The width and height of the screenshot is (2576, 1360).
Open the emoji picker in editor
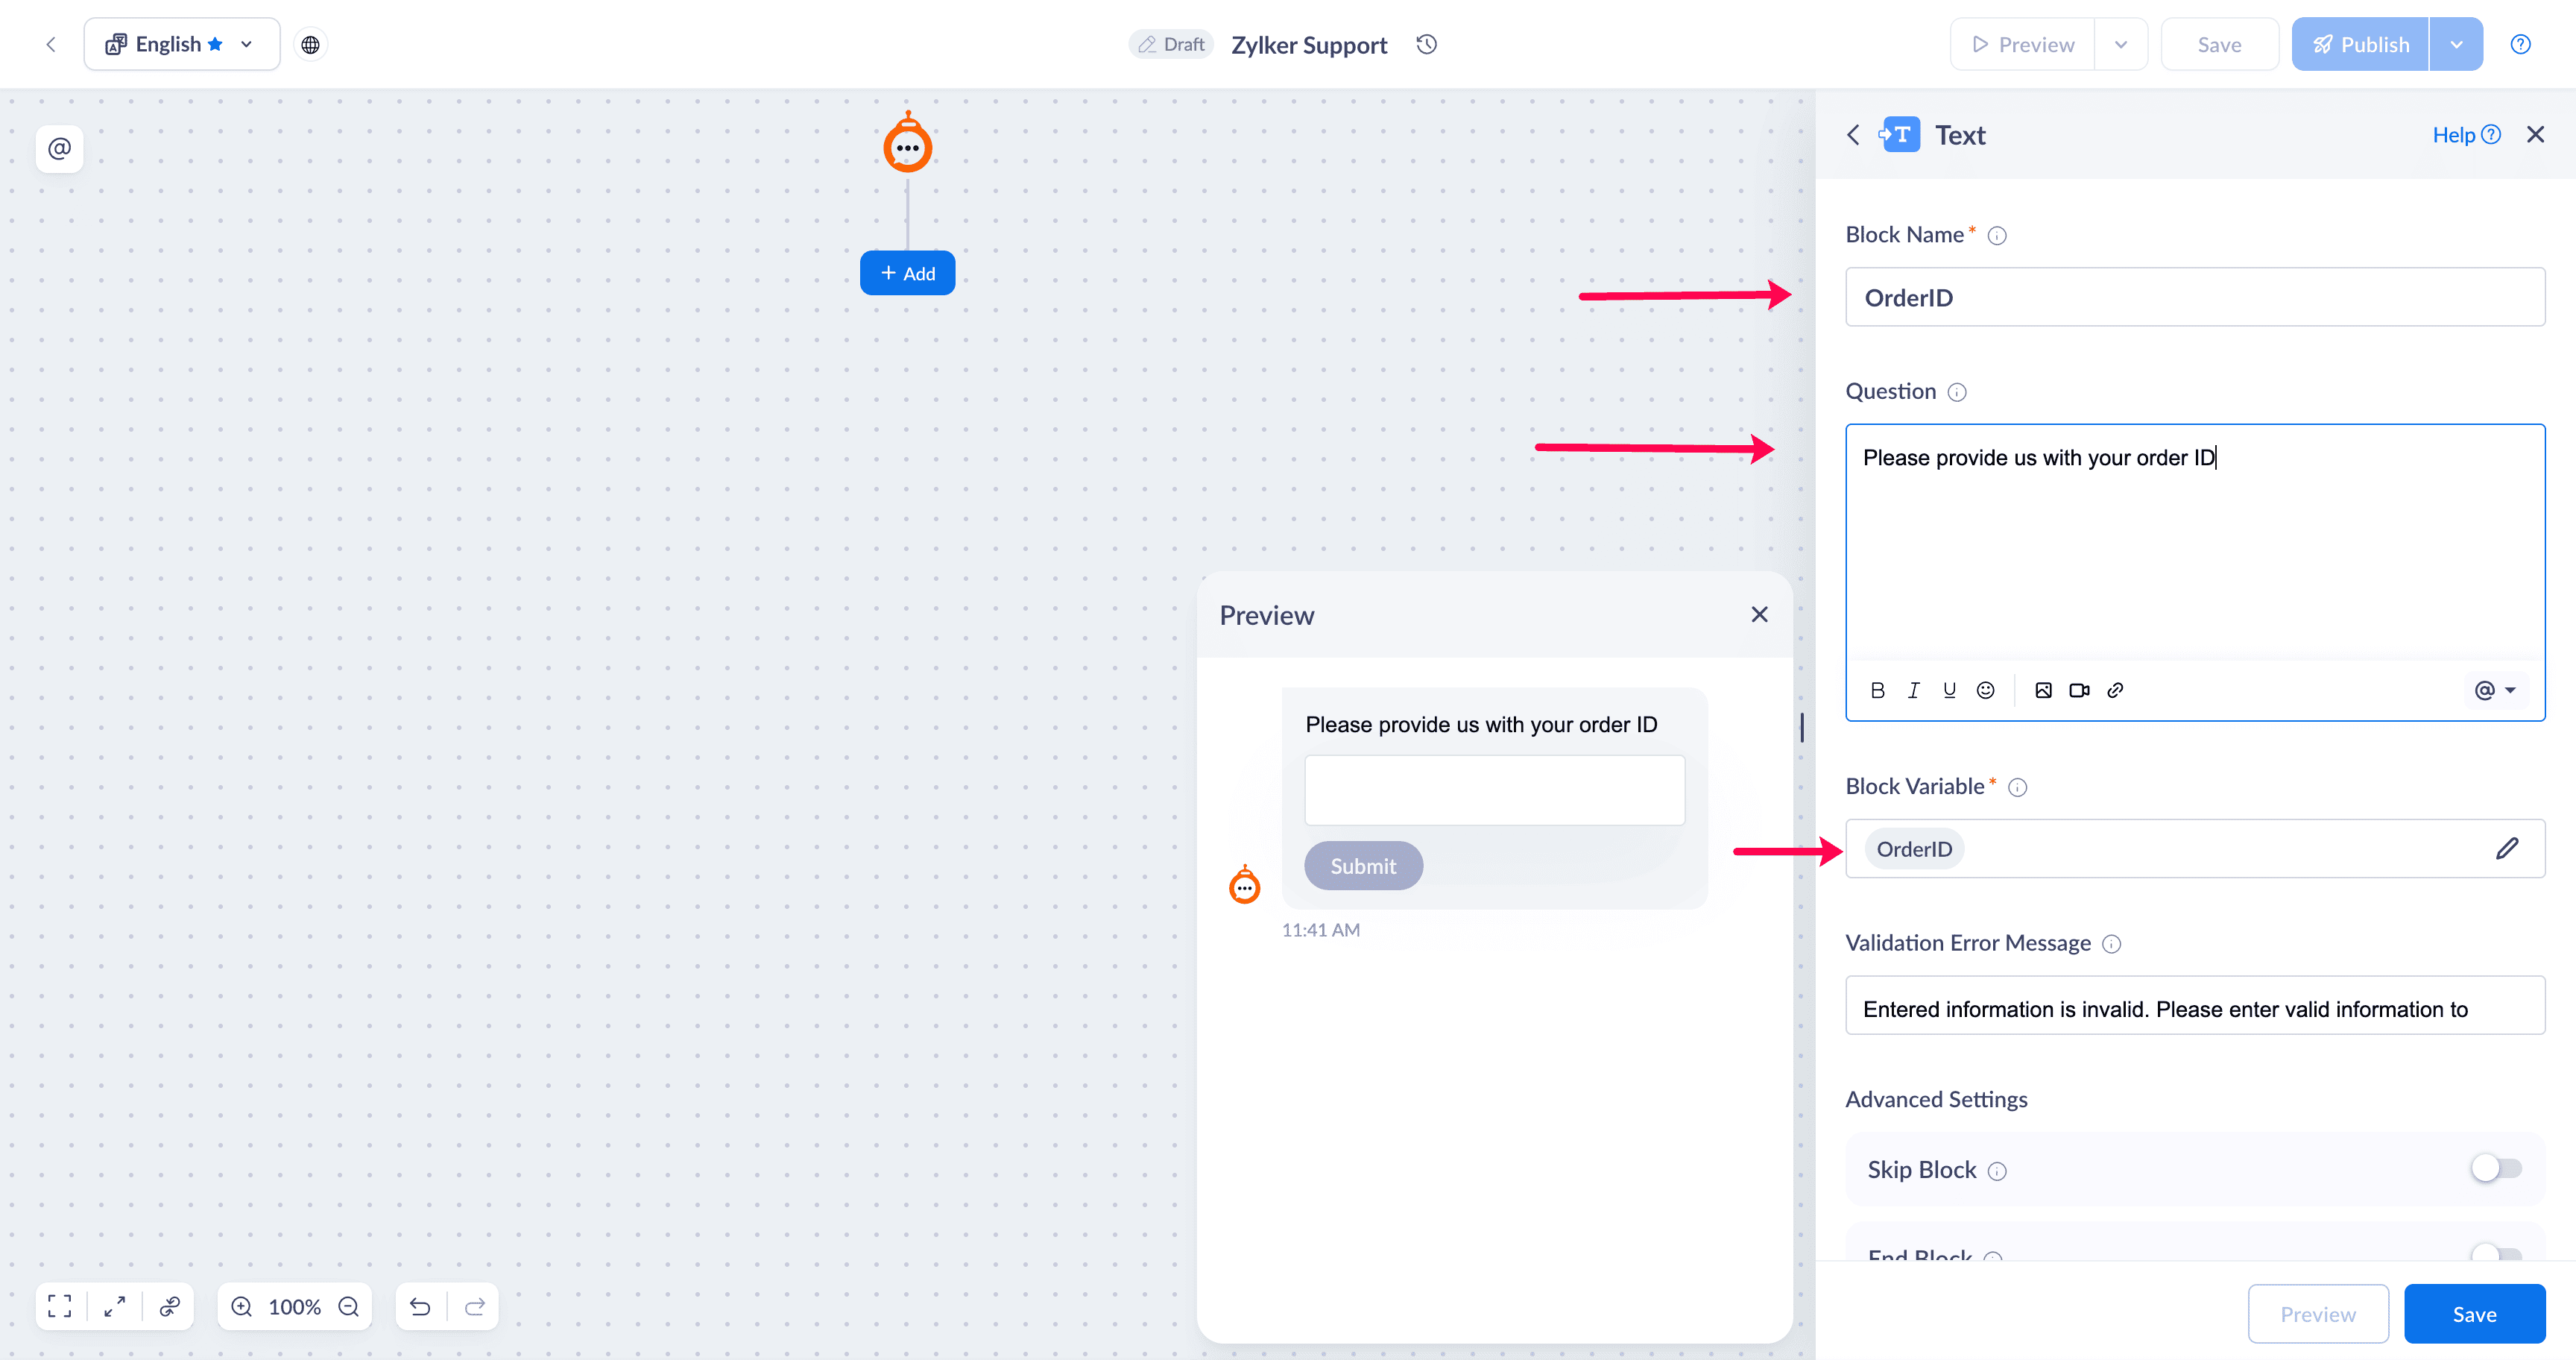(1985, 690)
